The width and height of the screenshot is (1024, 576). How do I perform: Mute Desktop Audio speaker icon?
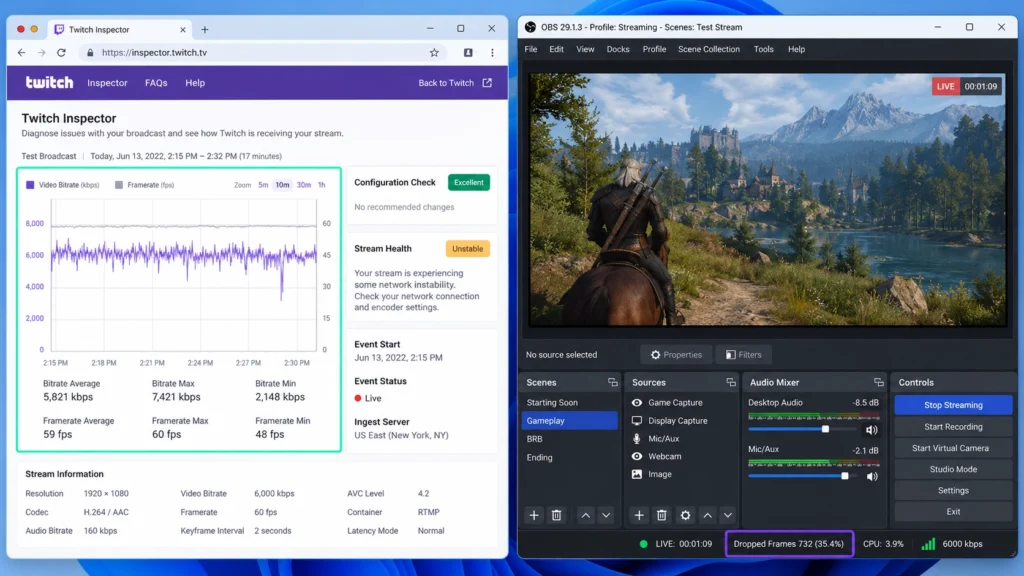871,430
